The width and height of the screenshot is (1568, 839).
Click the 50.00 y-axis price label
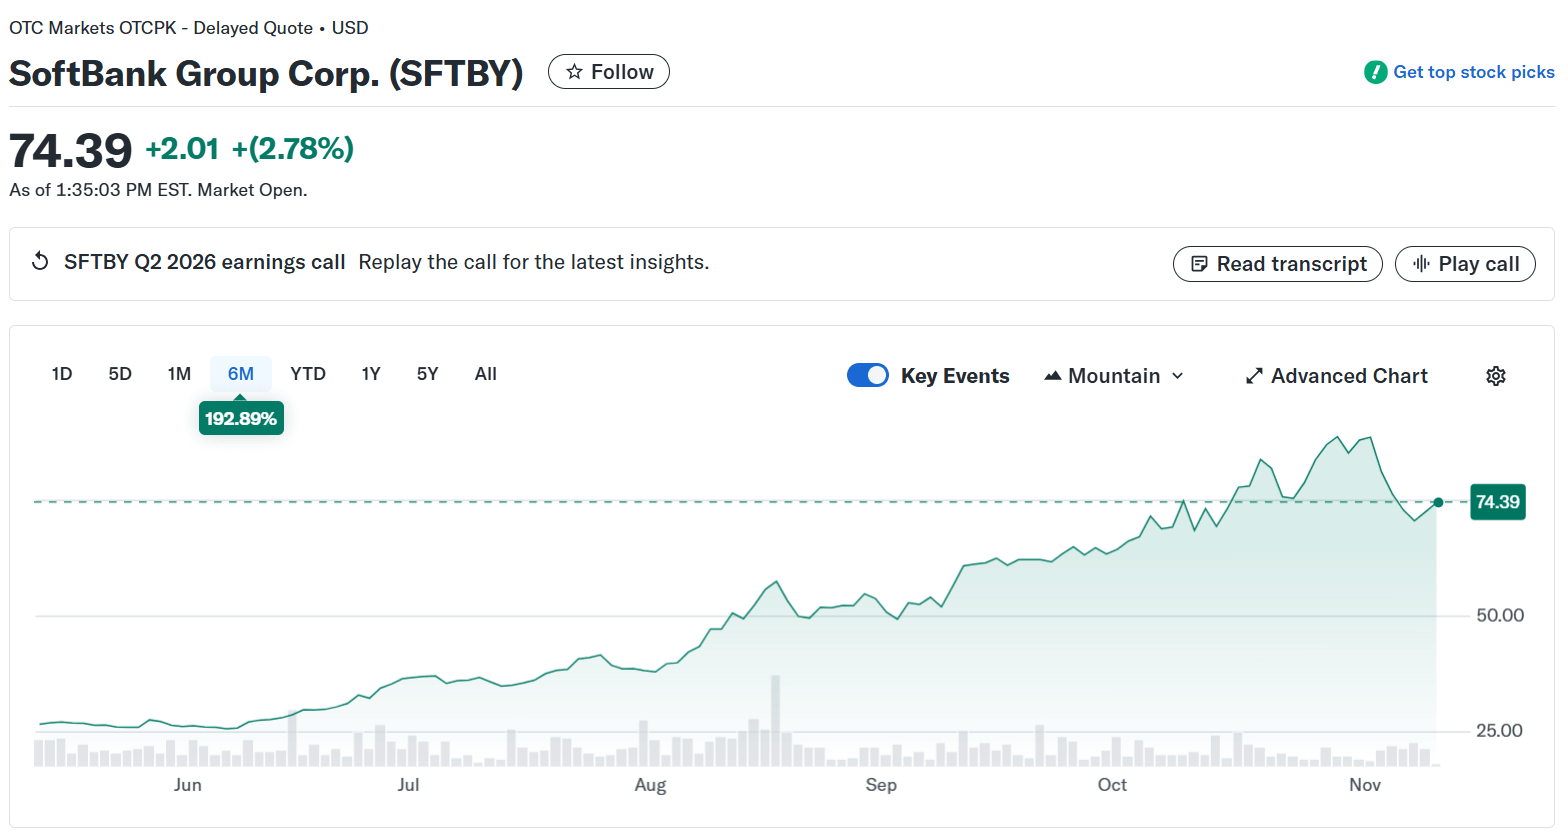[1500, 615]
